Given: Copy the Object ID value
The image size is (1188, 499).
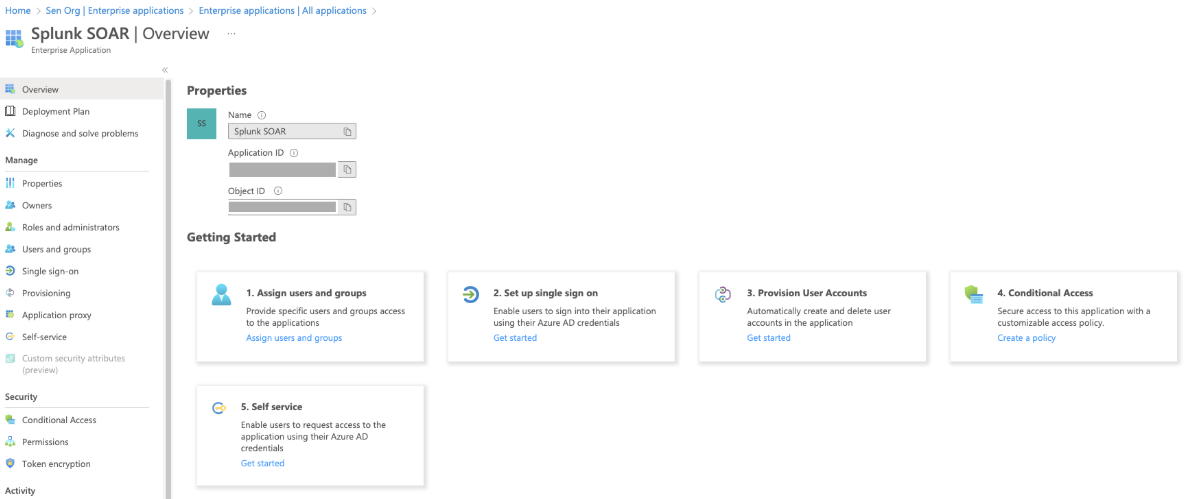Looking at the screenshot, I should (x=347, y=207).
